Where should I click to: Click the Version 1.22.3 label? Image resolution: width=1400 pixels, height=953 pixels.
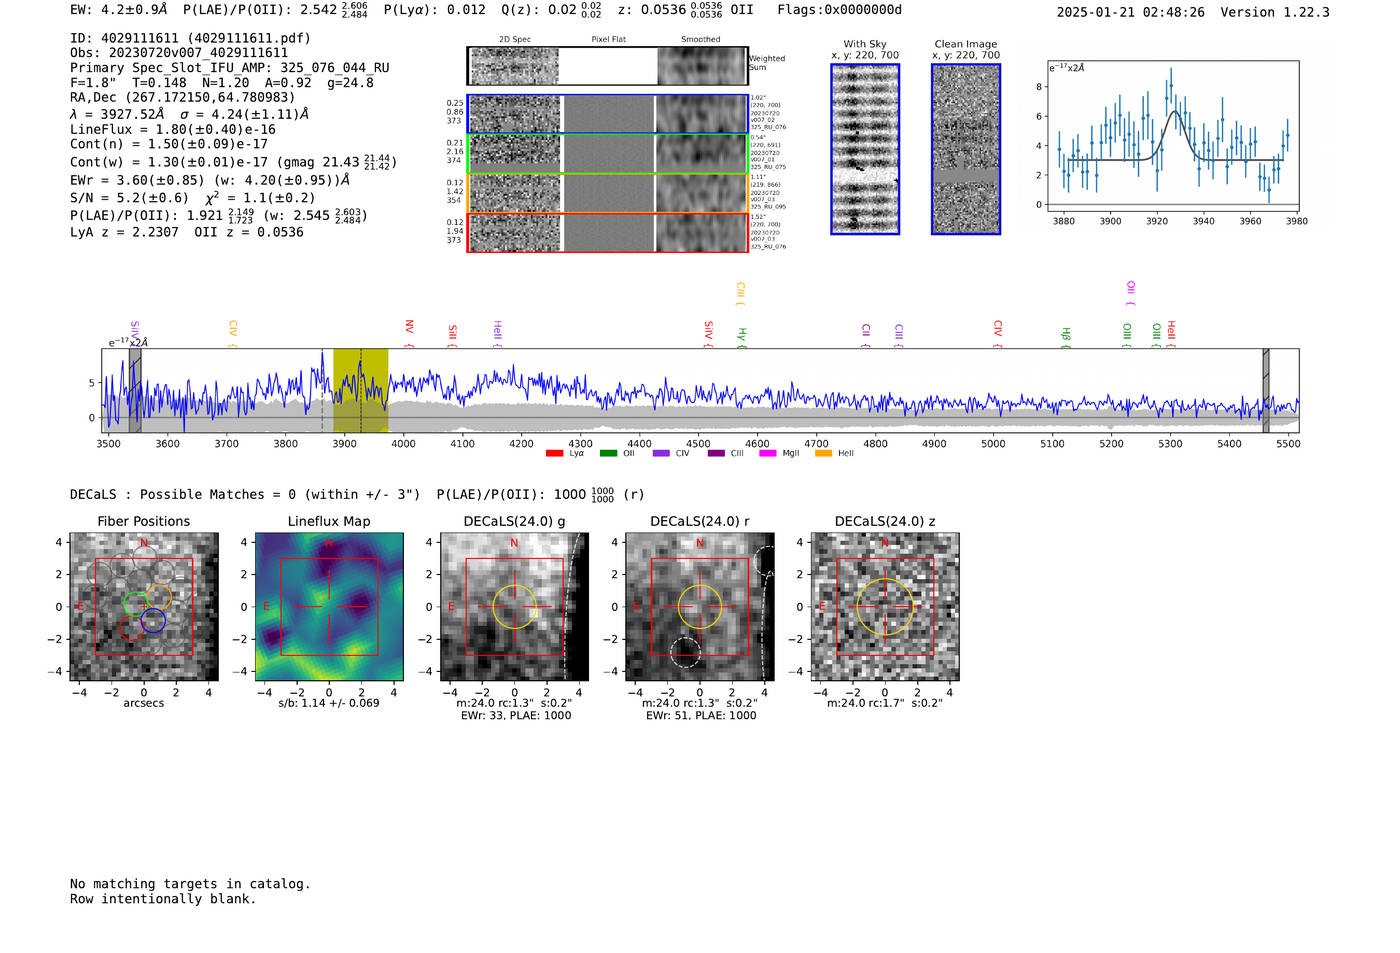[1275, 13]
